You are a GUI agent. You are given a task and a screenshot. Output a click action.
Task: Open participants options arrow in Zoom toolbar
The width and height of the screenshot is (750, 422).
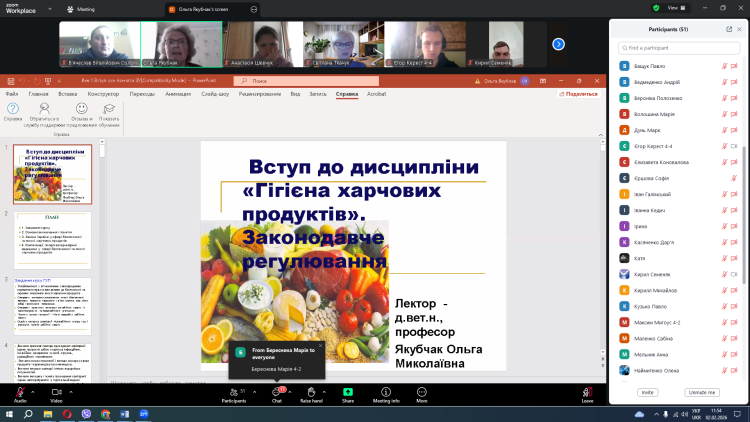click(254, 392)
